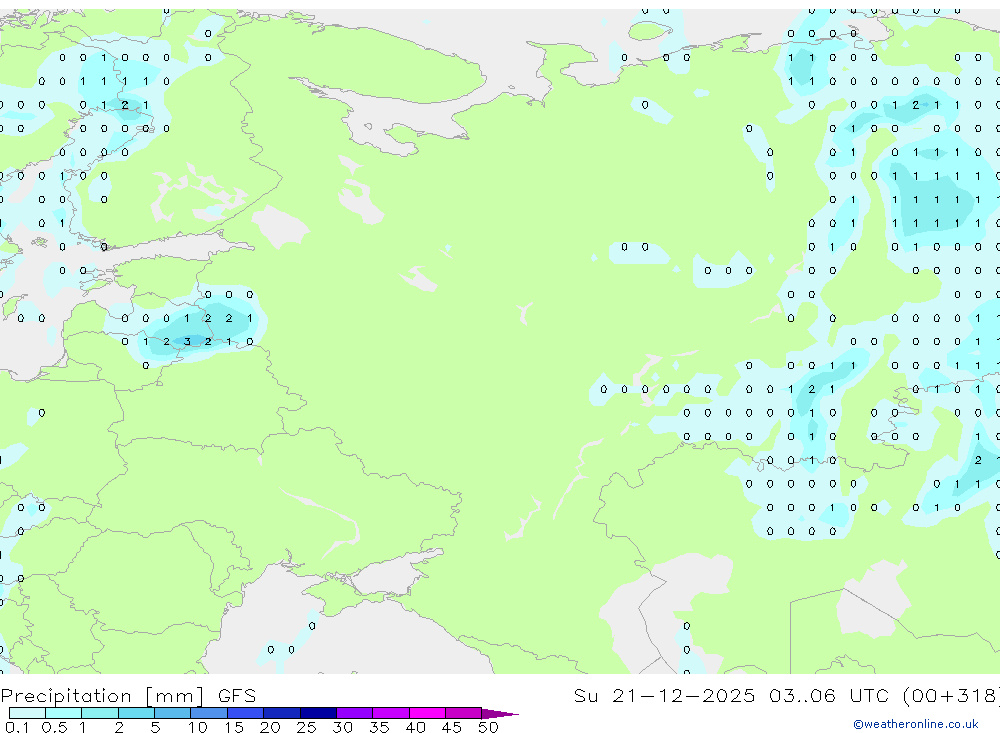Click the 'Su' weekday label
Screen dimensions: 1000x733
pyautogui.click(x=585, y=695)
